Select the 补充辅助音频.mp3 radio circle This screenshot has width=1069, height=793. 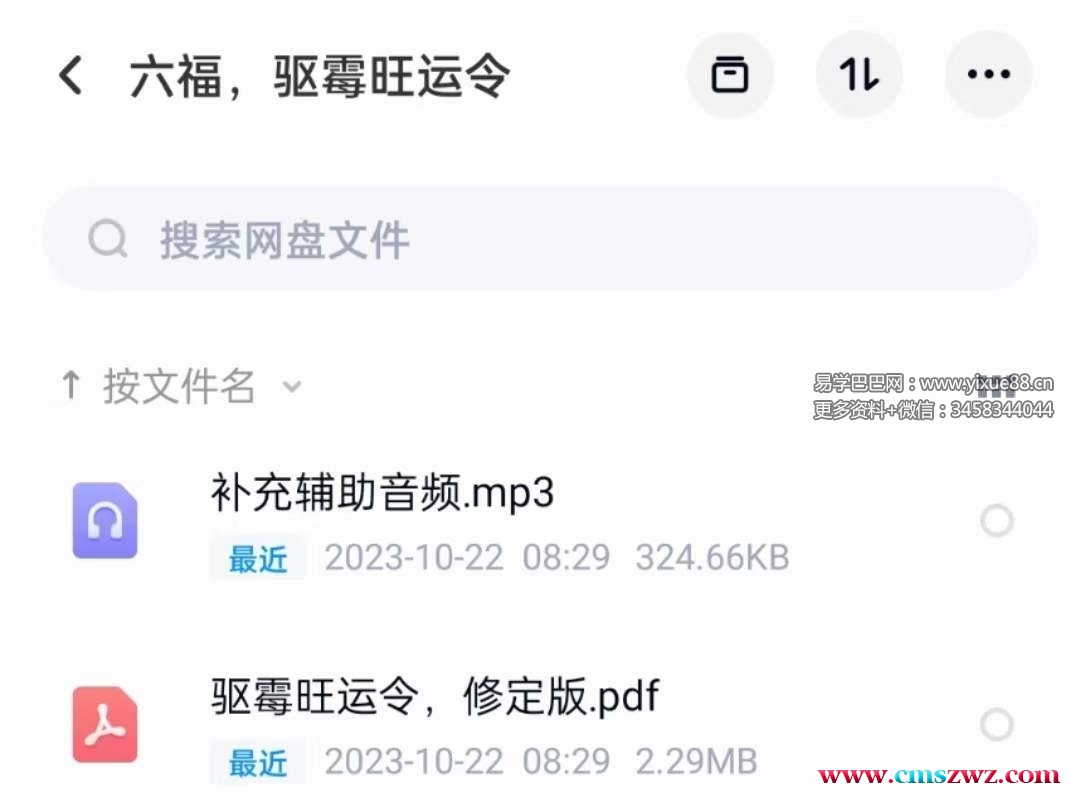point(997,521)
